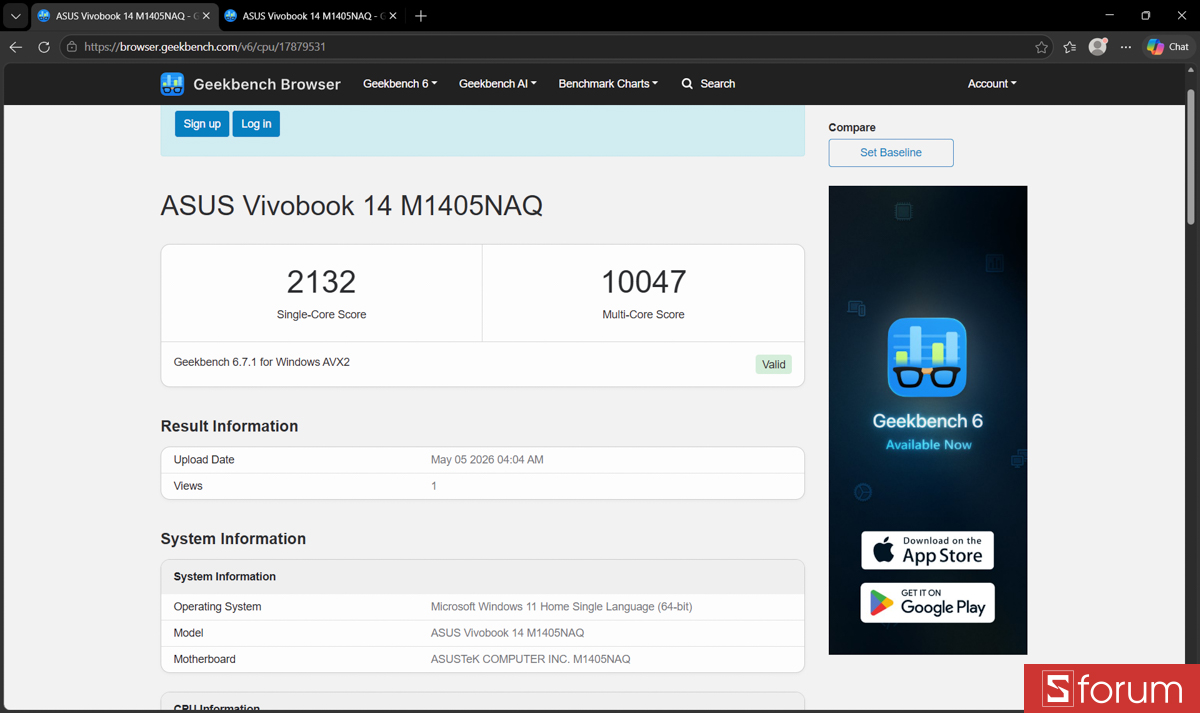1200x713 pixels.
Task: Click the ASUS Vivobook 14 M1405NAQ page heading
Action: [x=352, y=206]
